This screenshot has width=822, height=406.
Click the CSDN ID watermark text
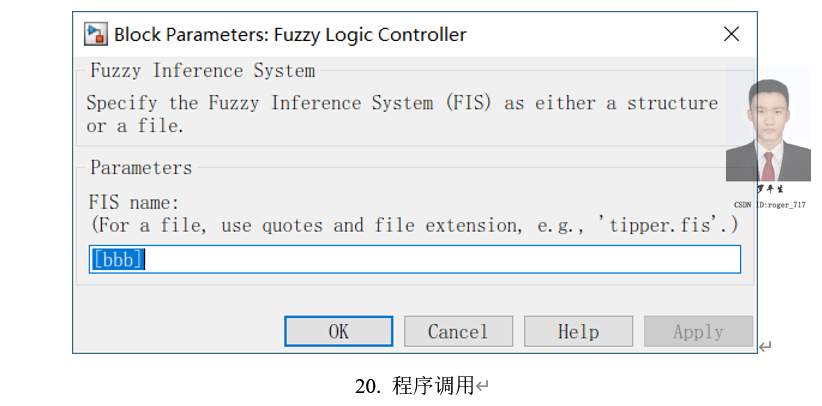pos(769,204)
